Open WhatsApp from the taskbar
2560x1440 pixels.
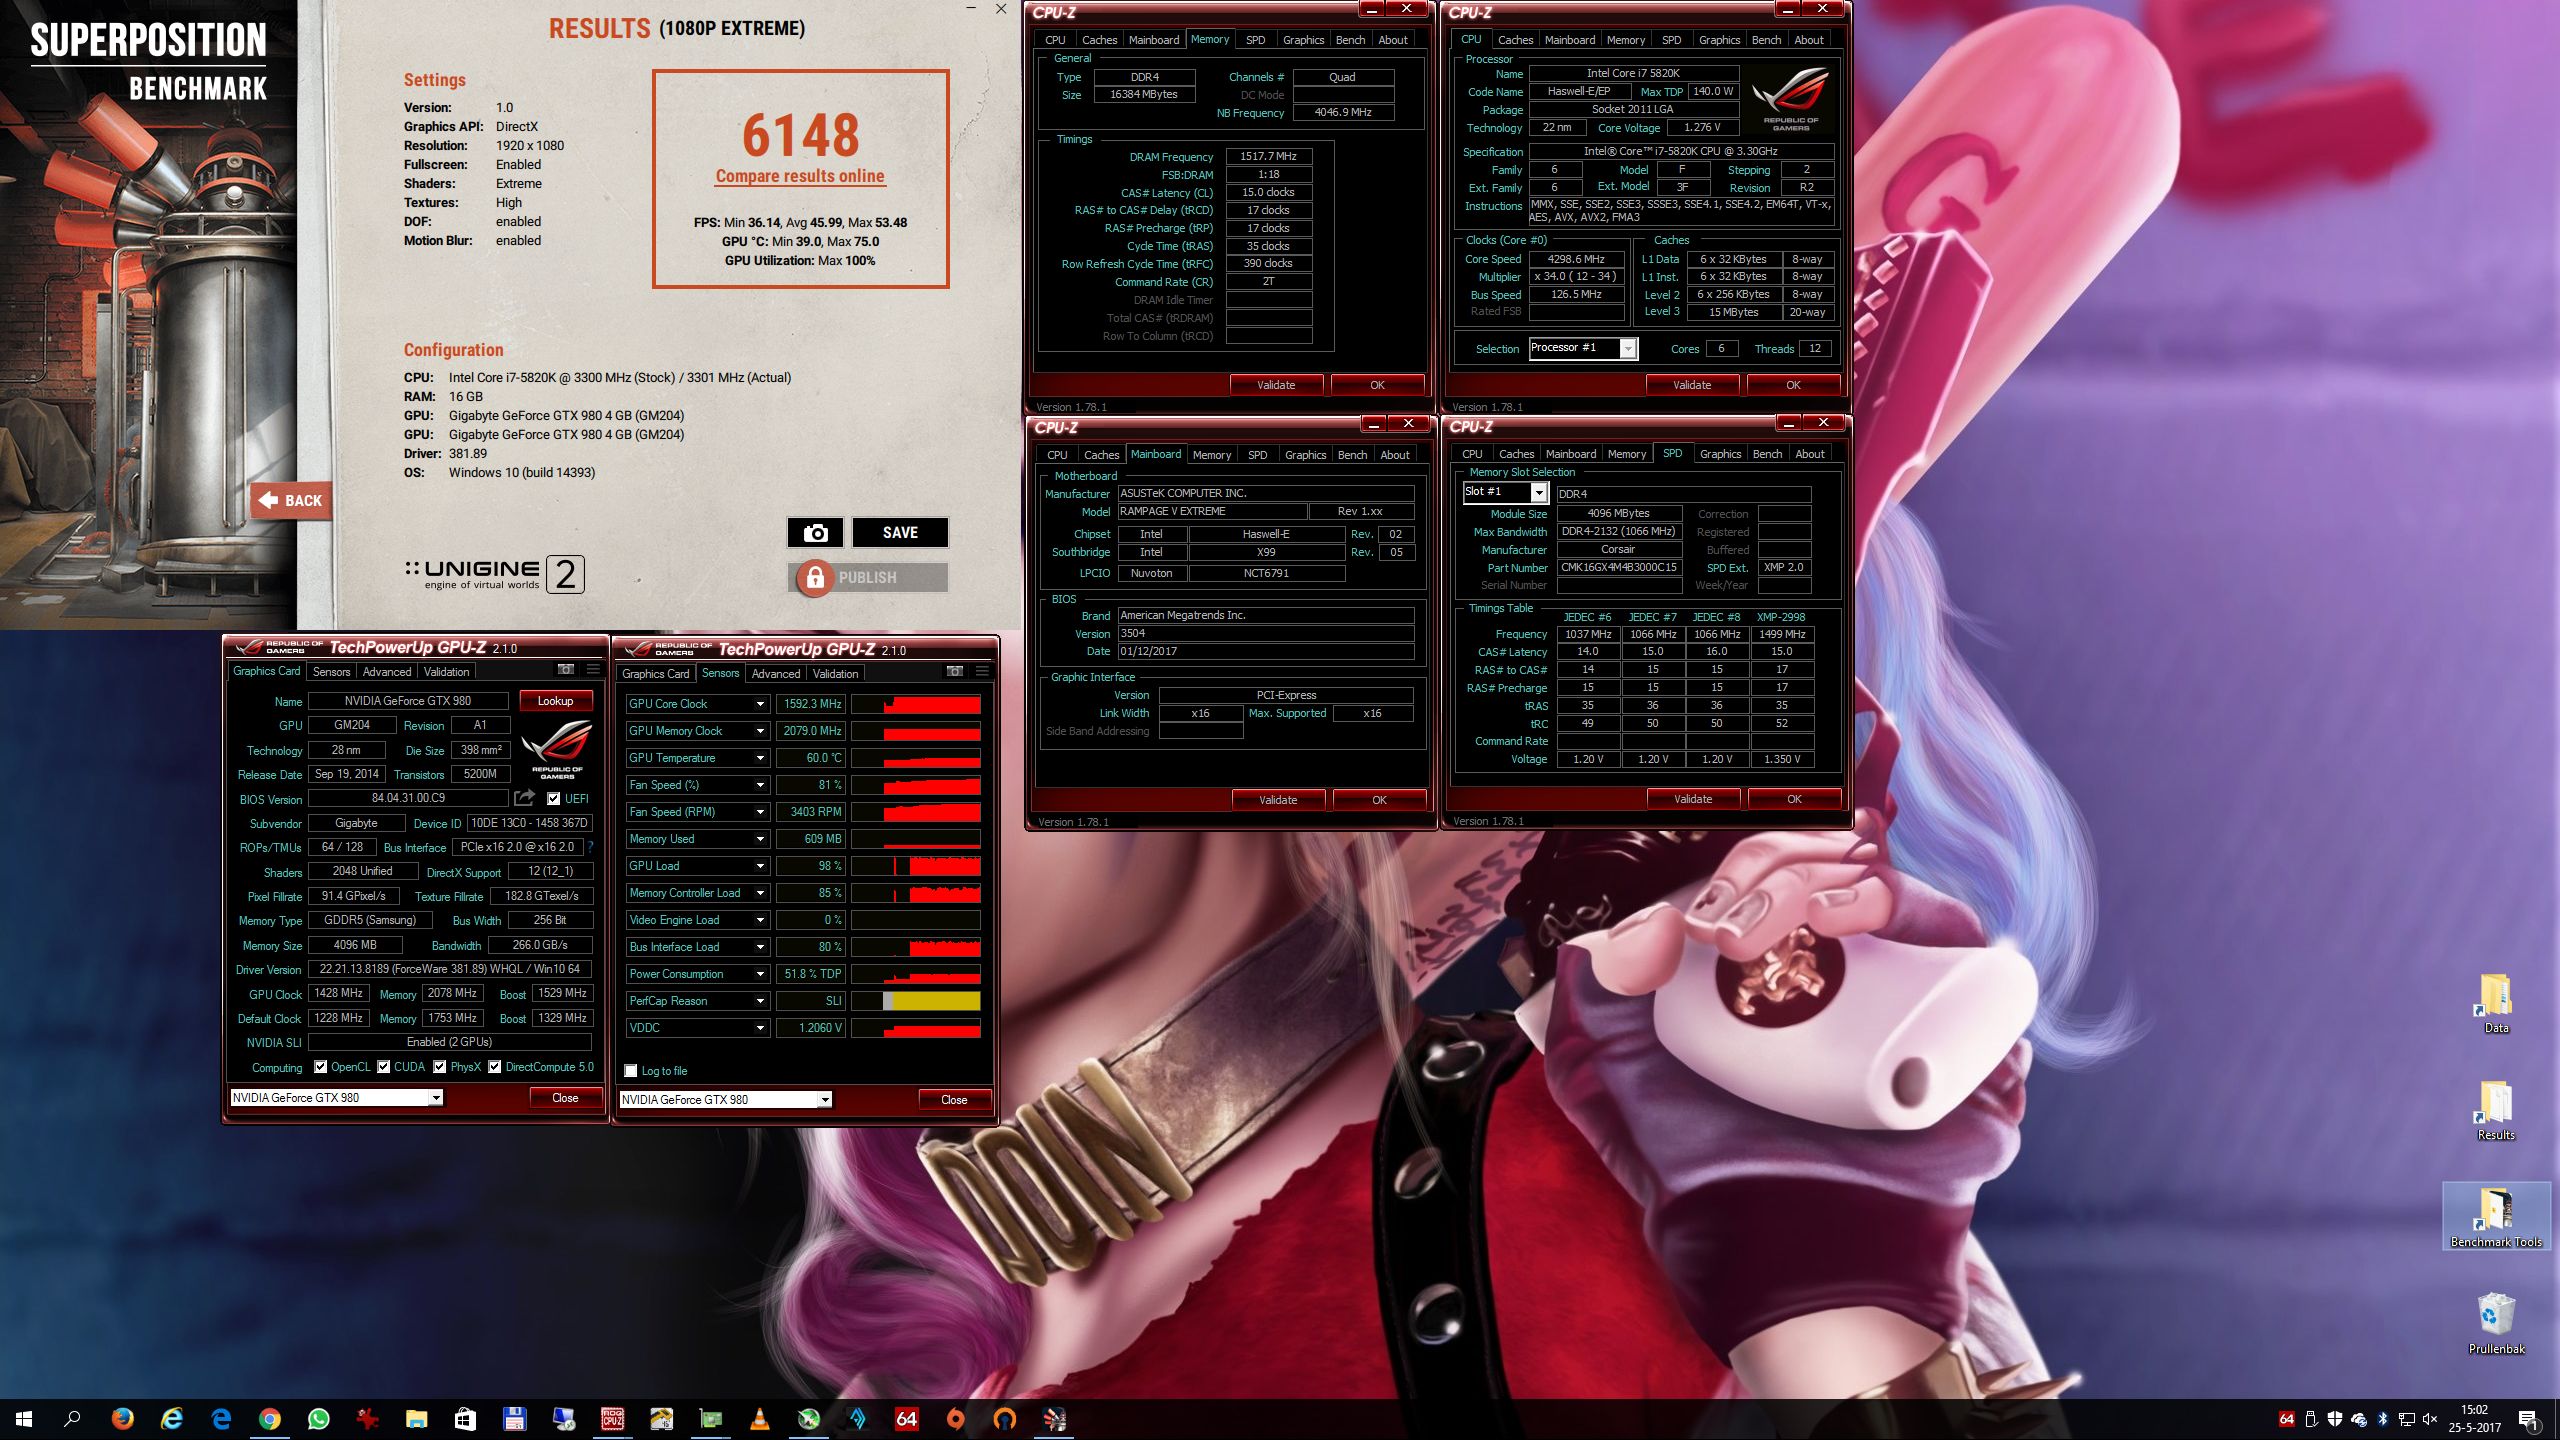click(x=319, y=1419)
